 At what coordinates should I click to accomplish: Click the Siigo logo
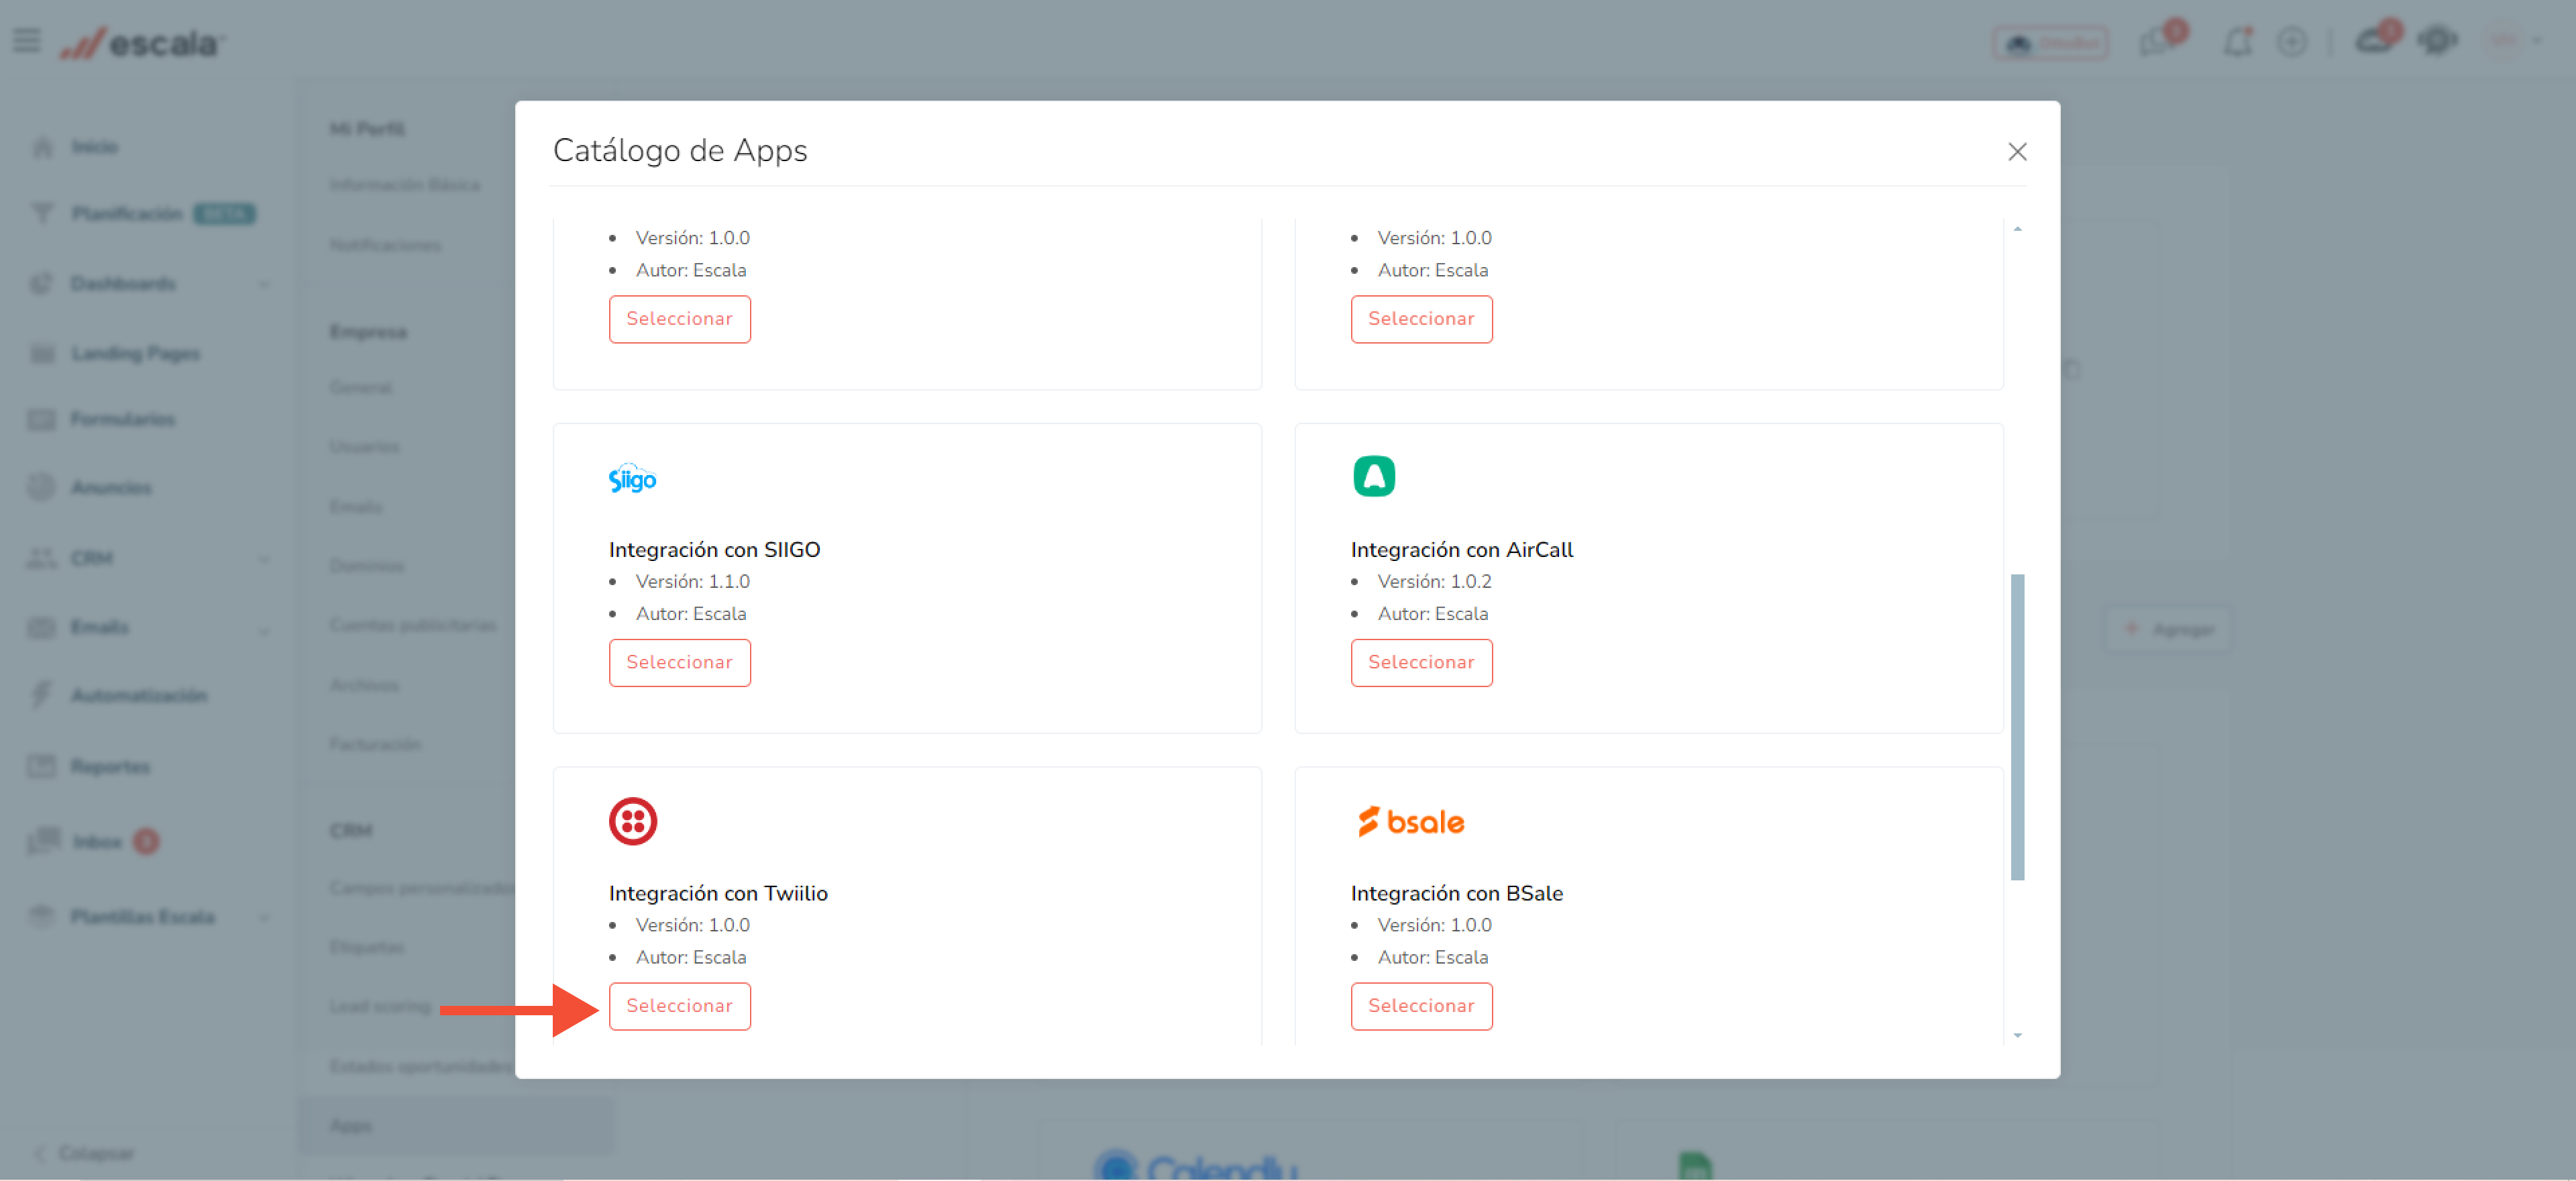[x=632, y=478]
